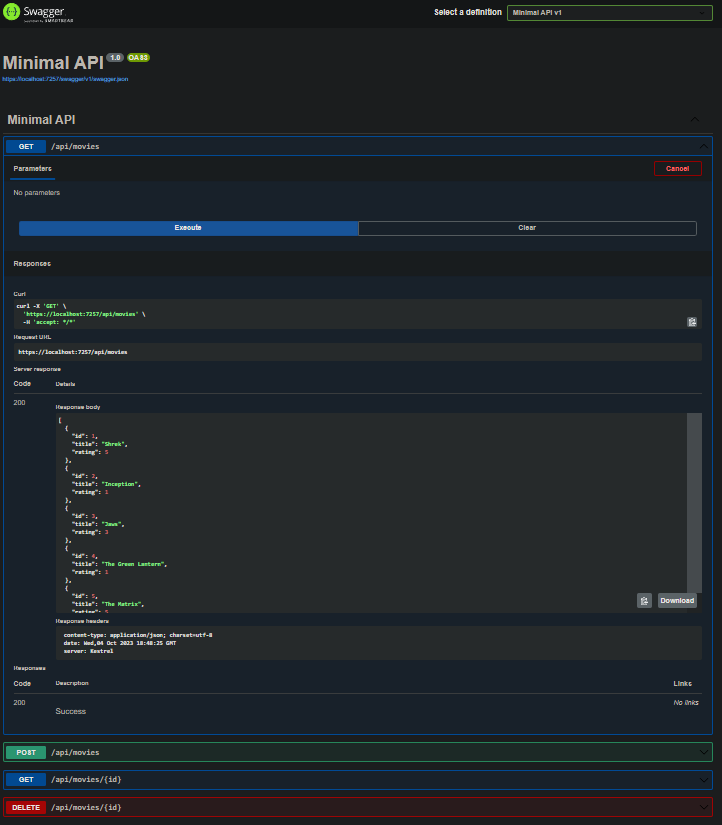The width and height of the screenshot is (722, 825).
Task: Click the GET method badge on /api/movies
Action: (x=26, y=146)
